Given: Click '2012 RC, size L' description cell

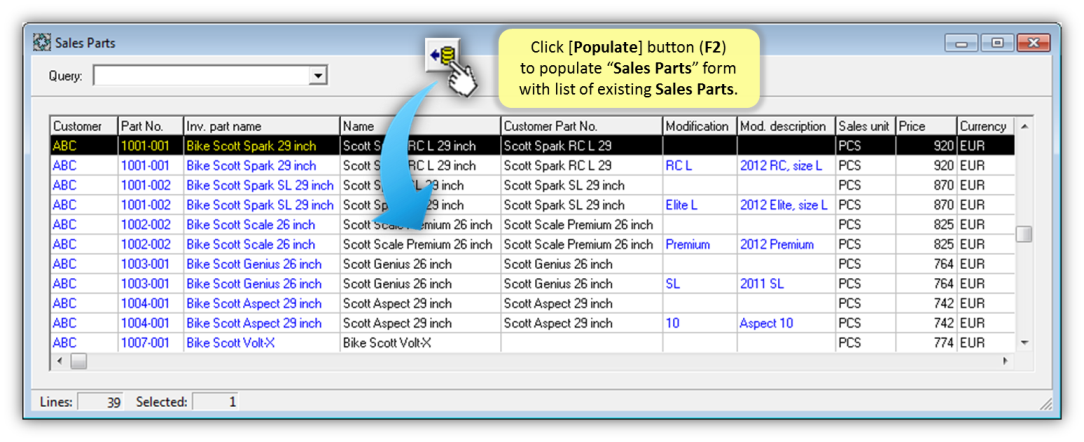Looking at the screenshot, I should 786,166.
